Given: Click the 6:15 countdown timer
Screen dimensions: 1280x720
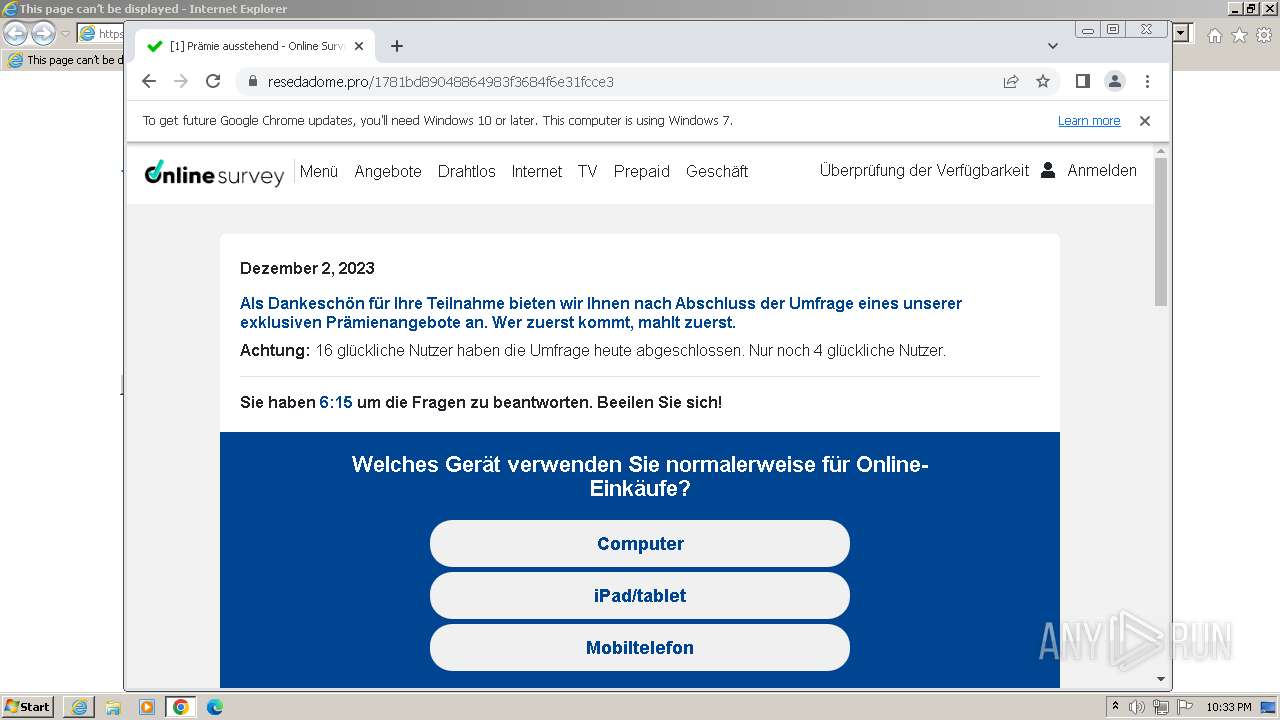Looking at the screenshot, I should pyautogui.click(x=336, y=402).
